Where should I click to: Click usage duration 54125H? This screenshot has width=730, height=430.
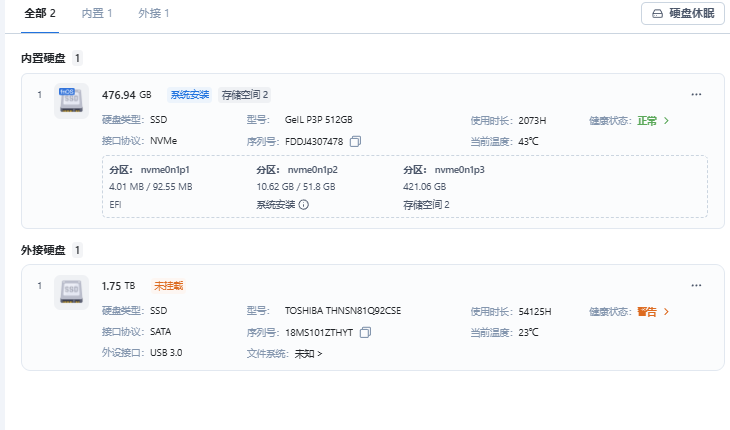pyautogui.click(x=535, y=312)
